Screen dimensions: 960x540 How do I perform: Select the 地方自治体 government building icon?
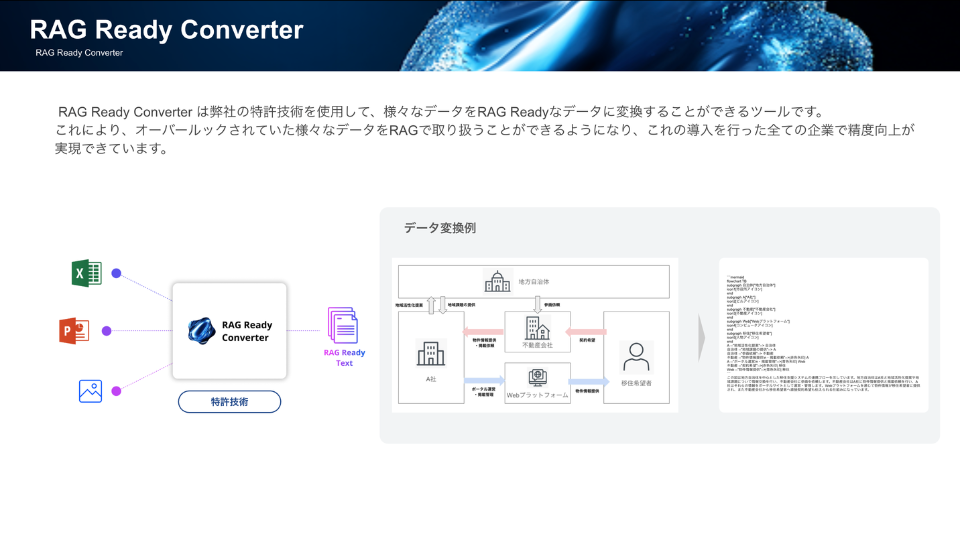(497, 281)
